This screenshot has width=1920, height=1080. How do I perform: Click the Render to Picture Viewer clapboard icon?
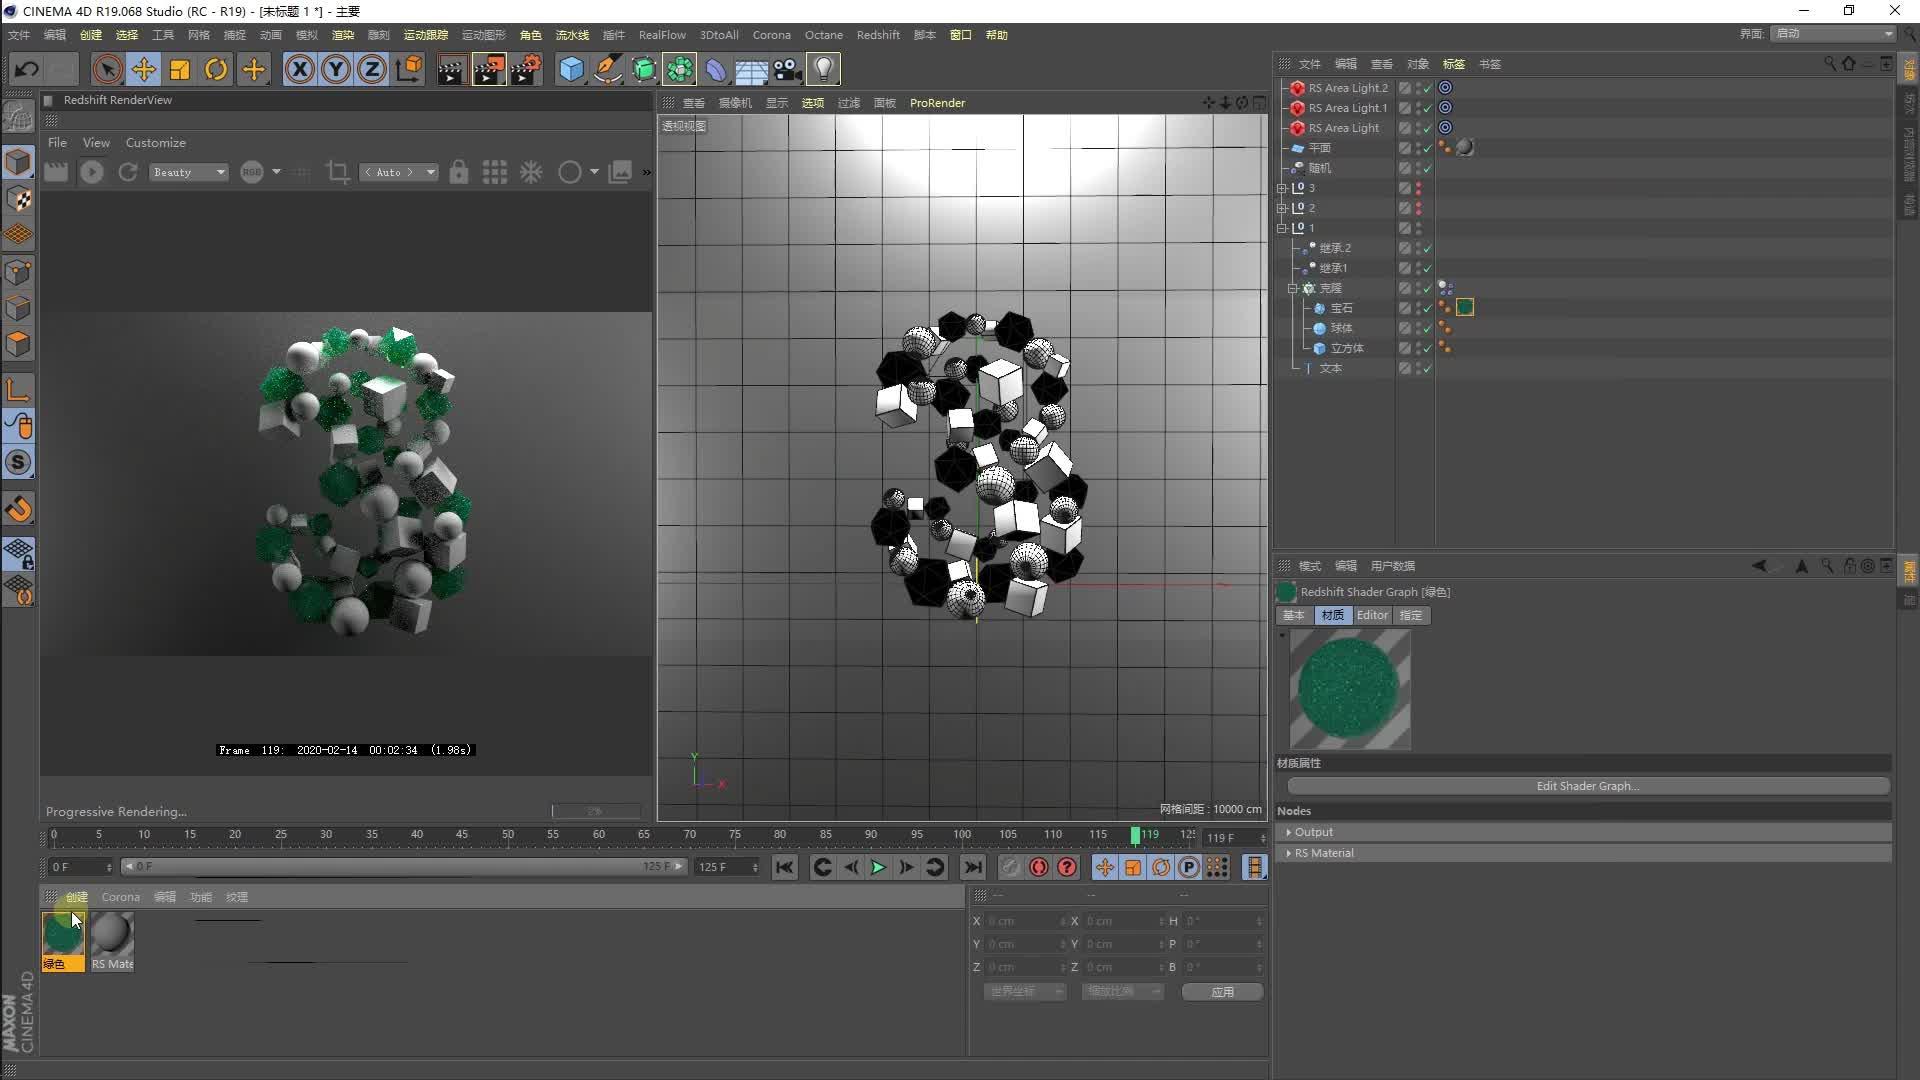pos(489,68)
